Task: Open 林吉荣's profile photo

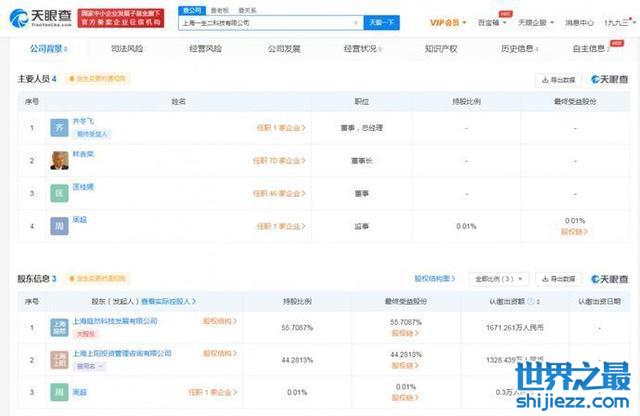Action: pos(58,160)
